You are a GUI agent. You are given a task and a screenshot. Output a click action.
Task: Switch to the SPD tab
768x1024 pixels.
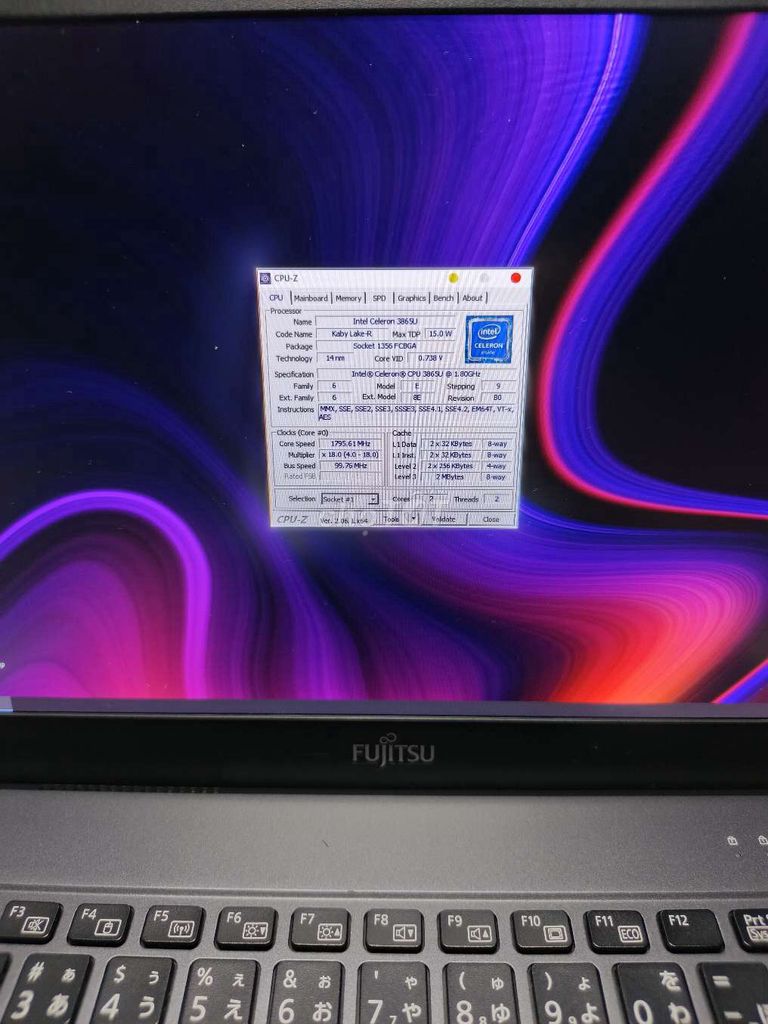pyautogui.click(x=379, y=298)
